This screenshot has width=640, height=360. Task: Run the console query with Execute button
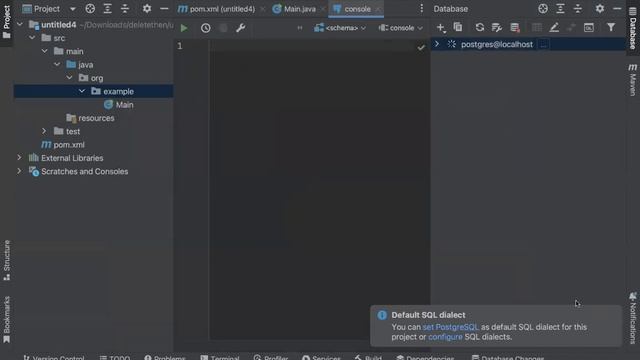click(x=184, y=28)
